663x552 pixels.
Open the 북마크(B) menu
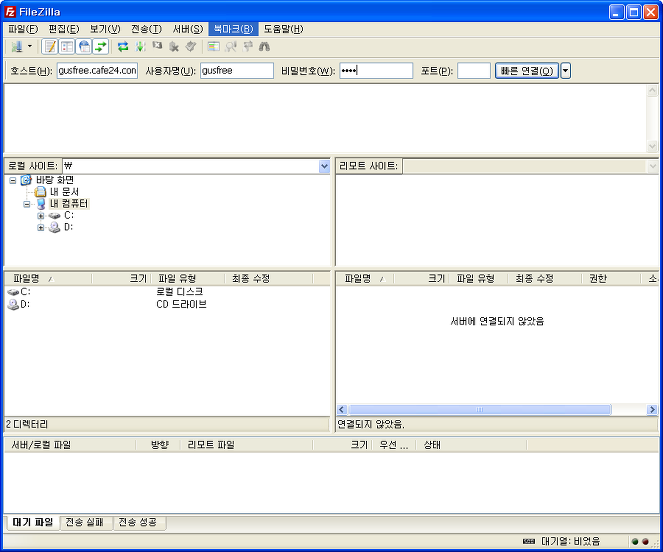233,29
